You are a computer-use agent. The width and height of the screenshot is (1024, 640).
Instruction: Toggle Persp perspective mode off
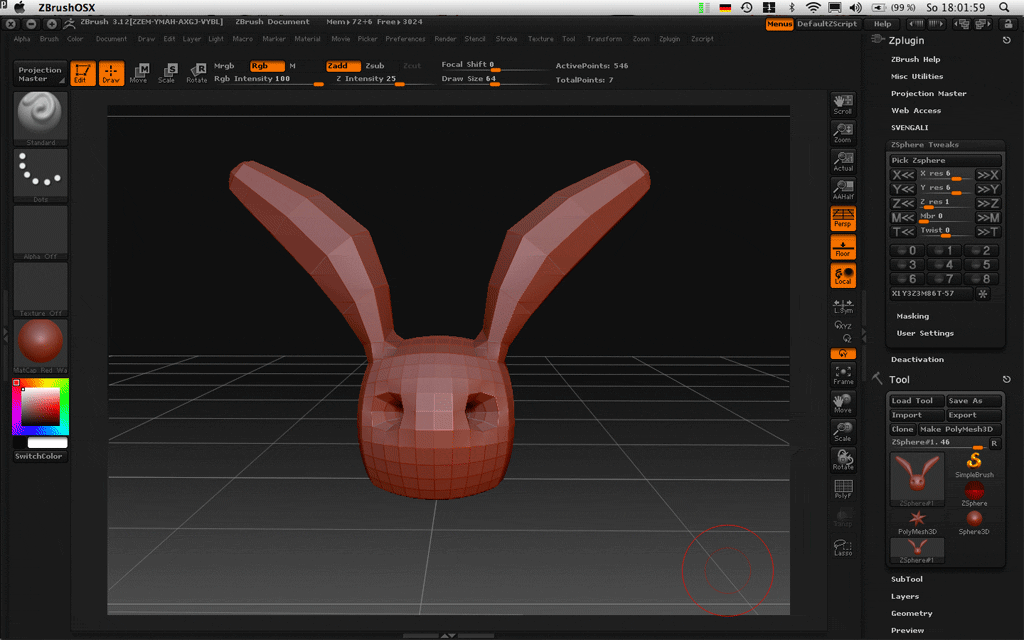click(x=843, y=218)
